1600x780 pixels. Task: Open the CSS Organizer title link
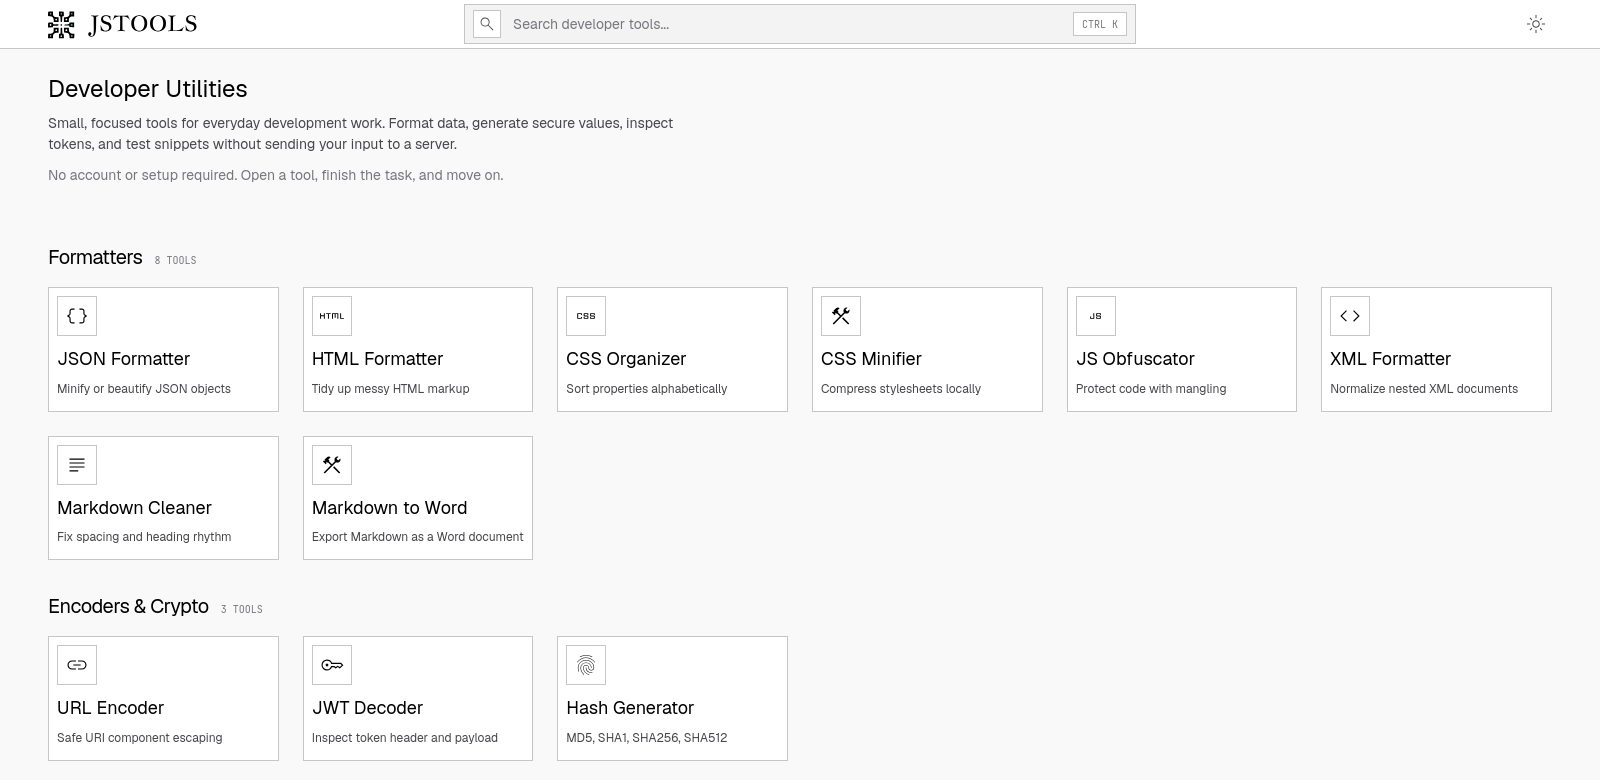626,359
